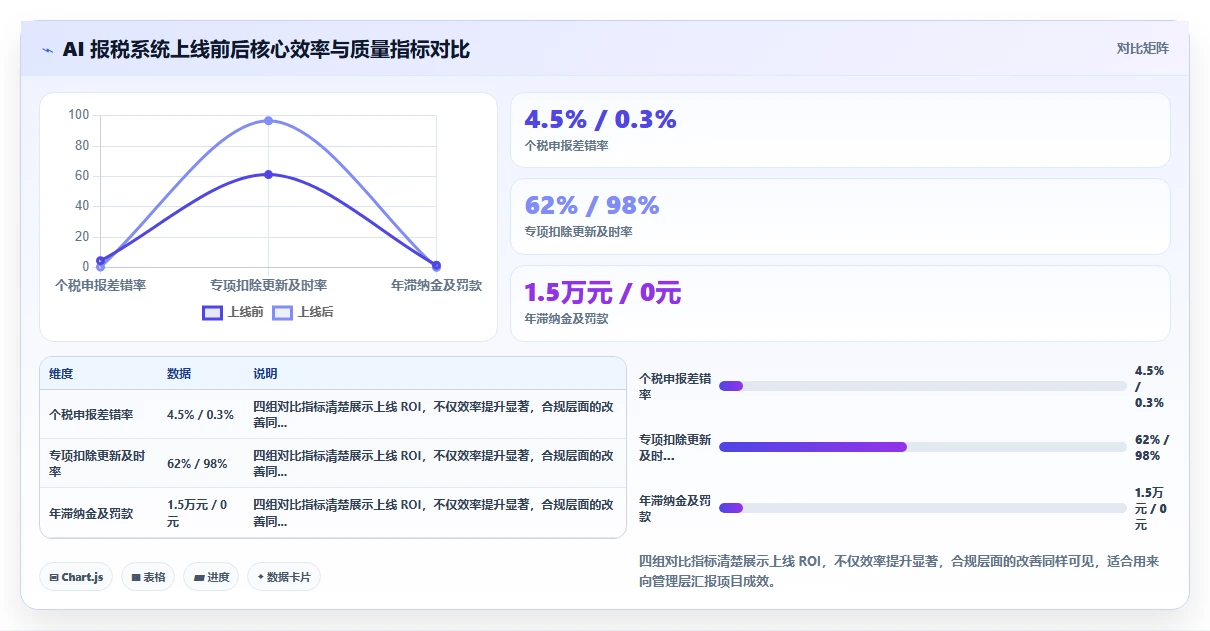Click the 1.5万元 / 0元 table cell
This screenshot has width=1210, height=631.
tap(201, 513)
